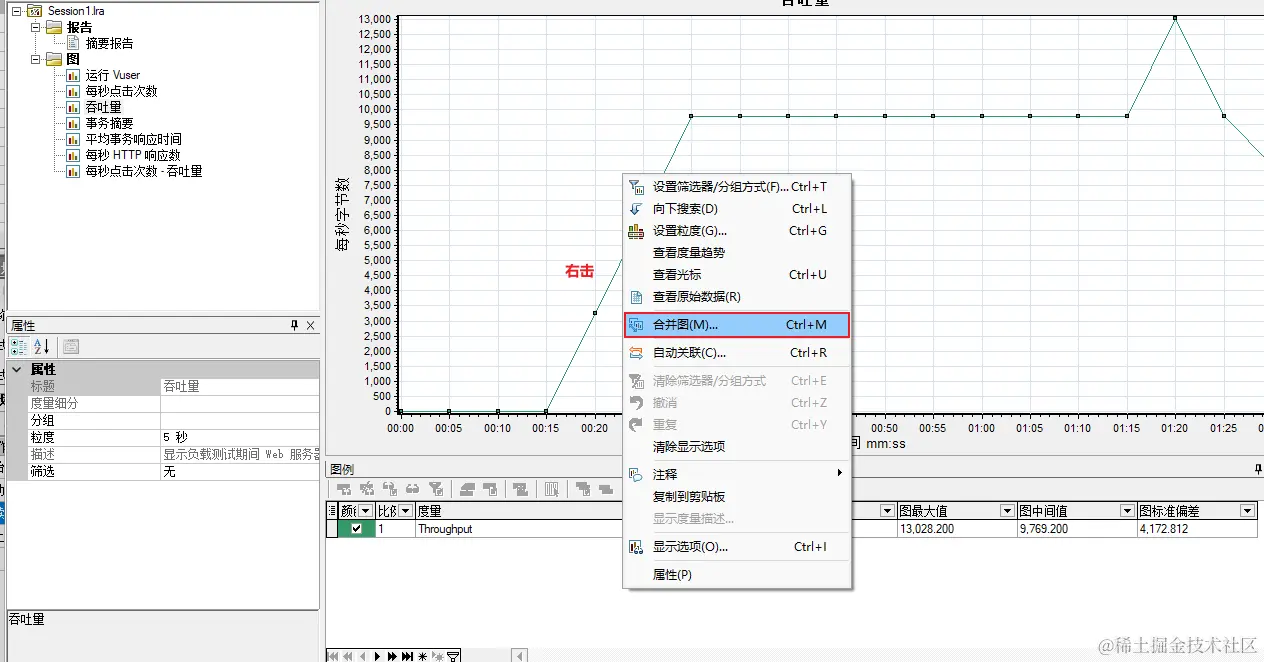Open the 摘要报告 tree item
The width and height of the screenshot is (1264, 662).
point(109,43)
